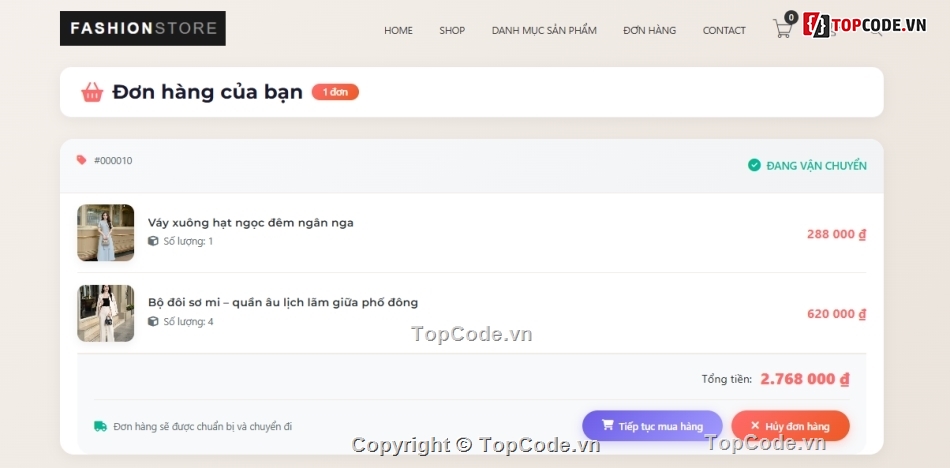This screenshot has width=950, height=468.
Task: Click the price 620 000 đ
Action: click(837, 314)
